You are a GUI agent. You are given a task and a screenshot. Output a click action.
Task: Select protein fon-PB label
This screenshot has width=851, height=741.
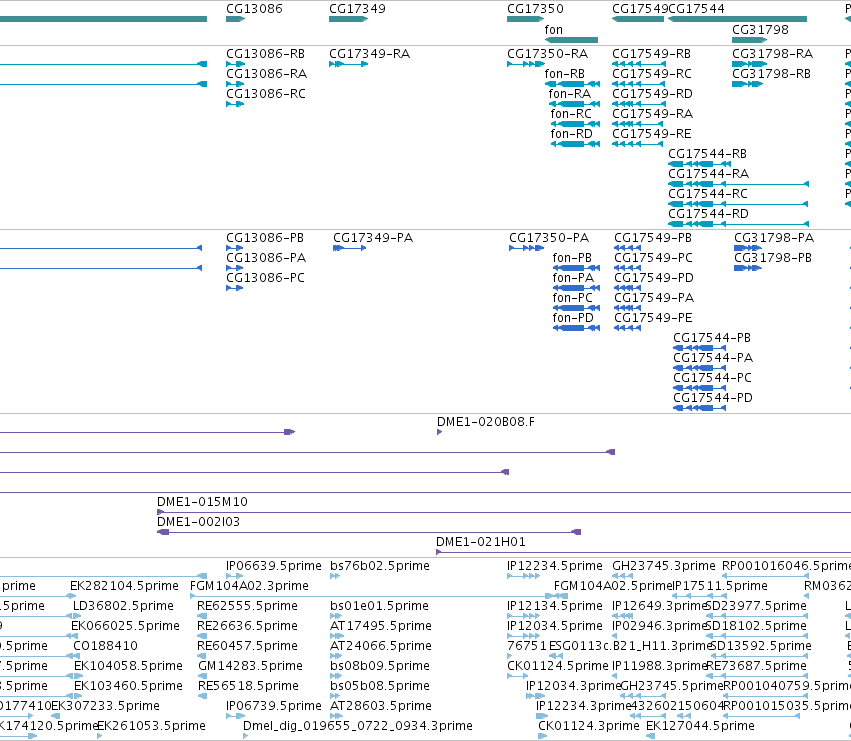pos(571,258)
